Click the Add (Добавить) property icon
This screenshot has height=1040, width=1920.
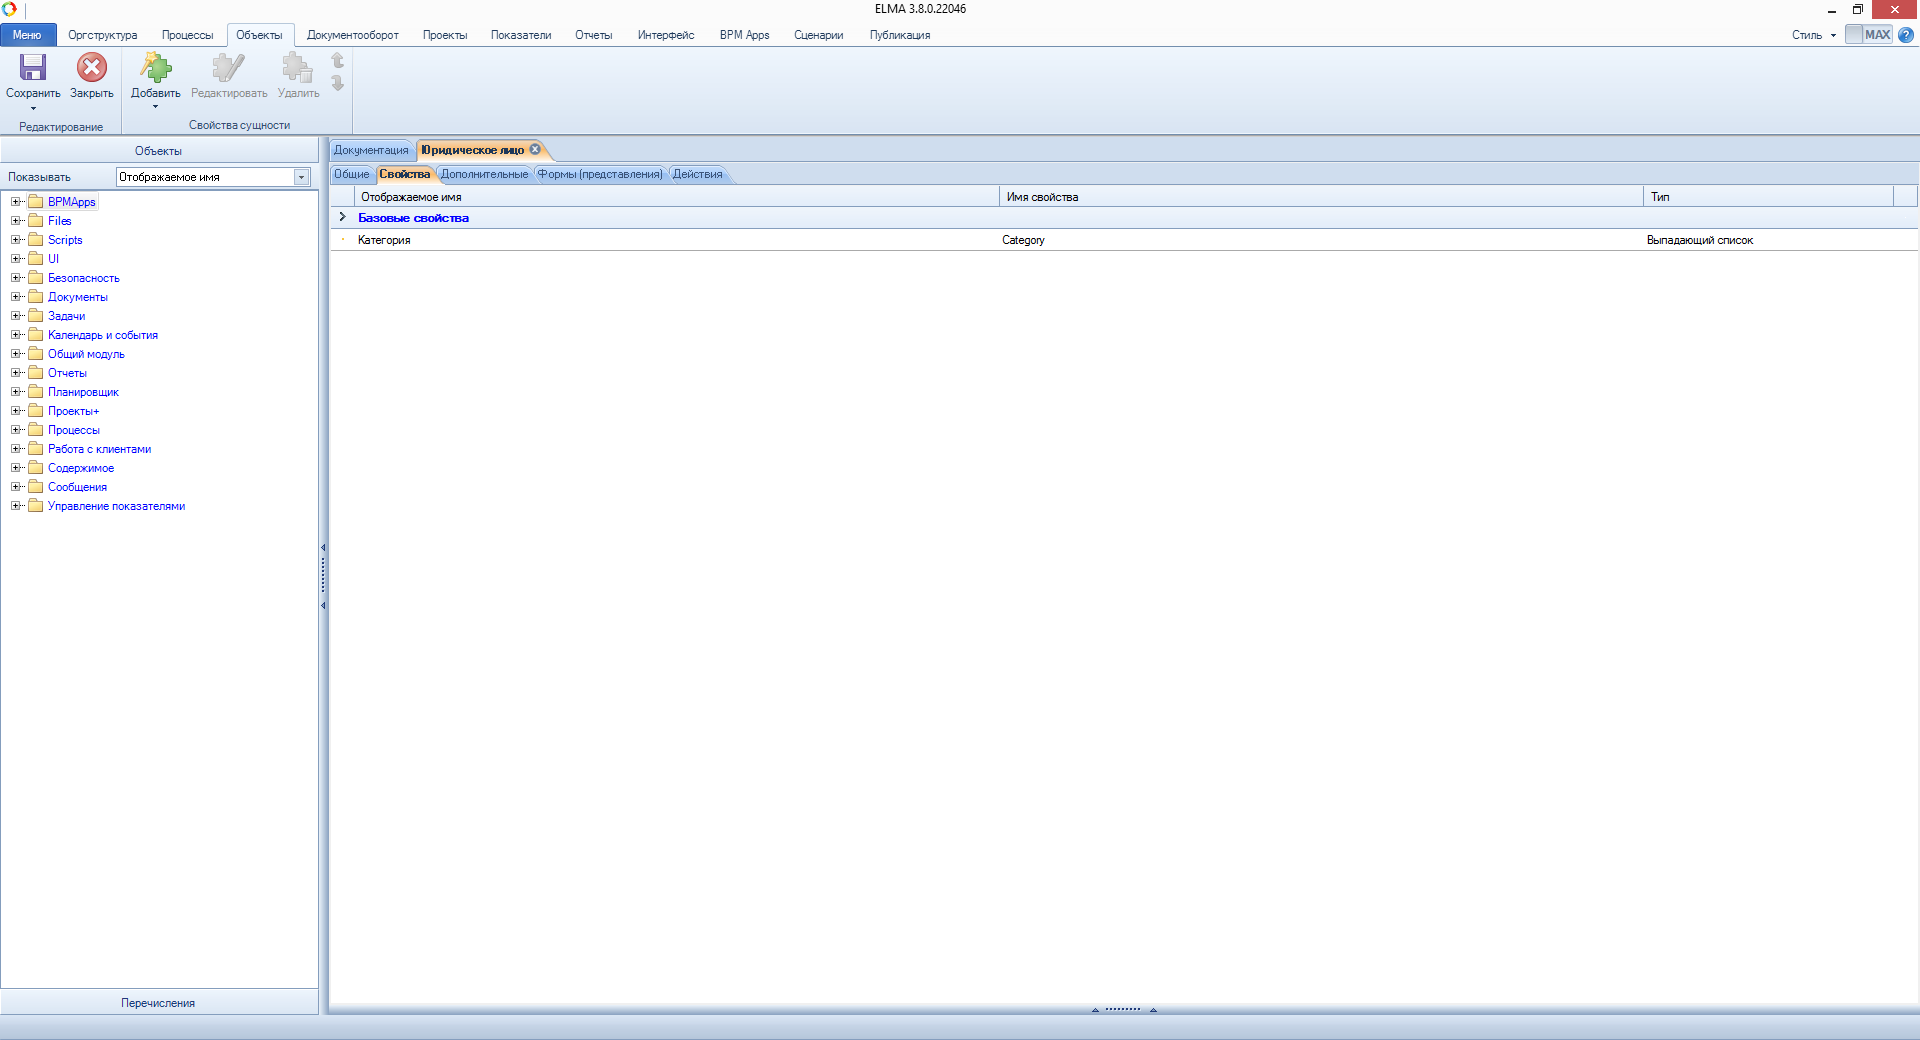[x=155, y=68]
